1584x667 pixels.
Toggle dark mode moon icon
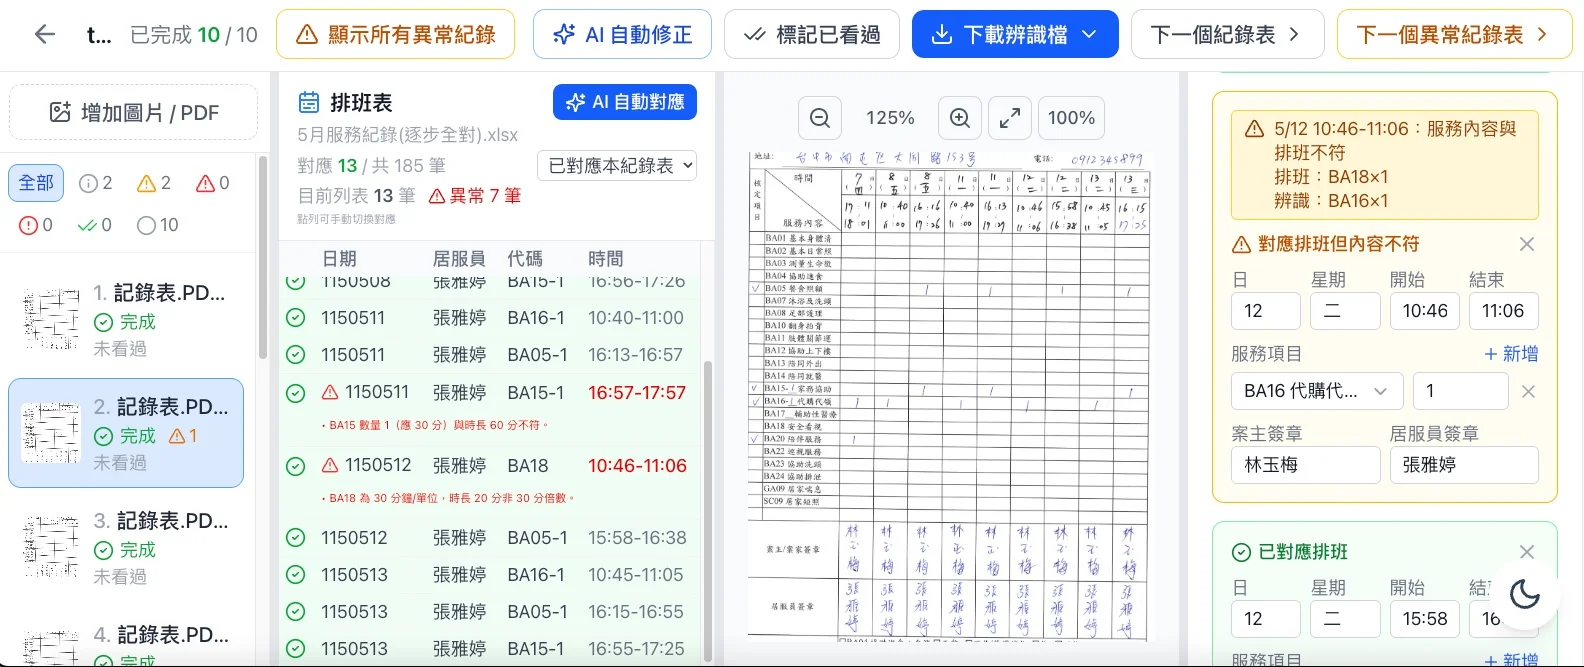click(1524, 594)
